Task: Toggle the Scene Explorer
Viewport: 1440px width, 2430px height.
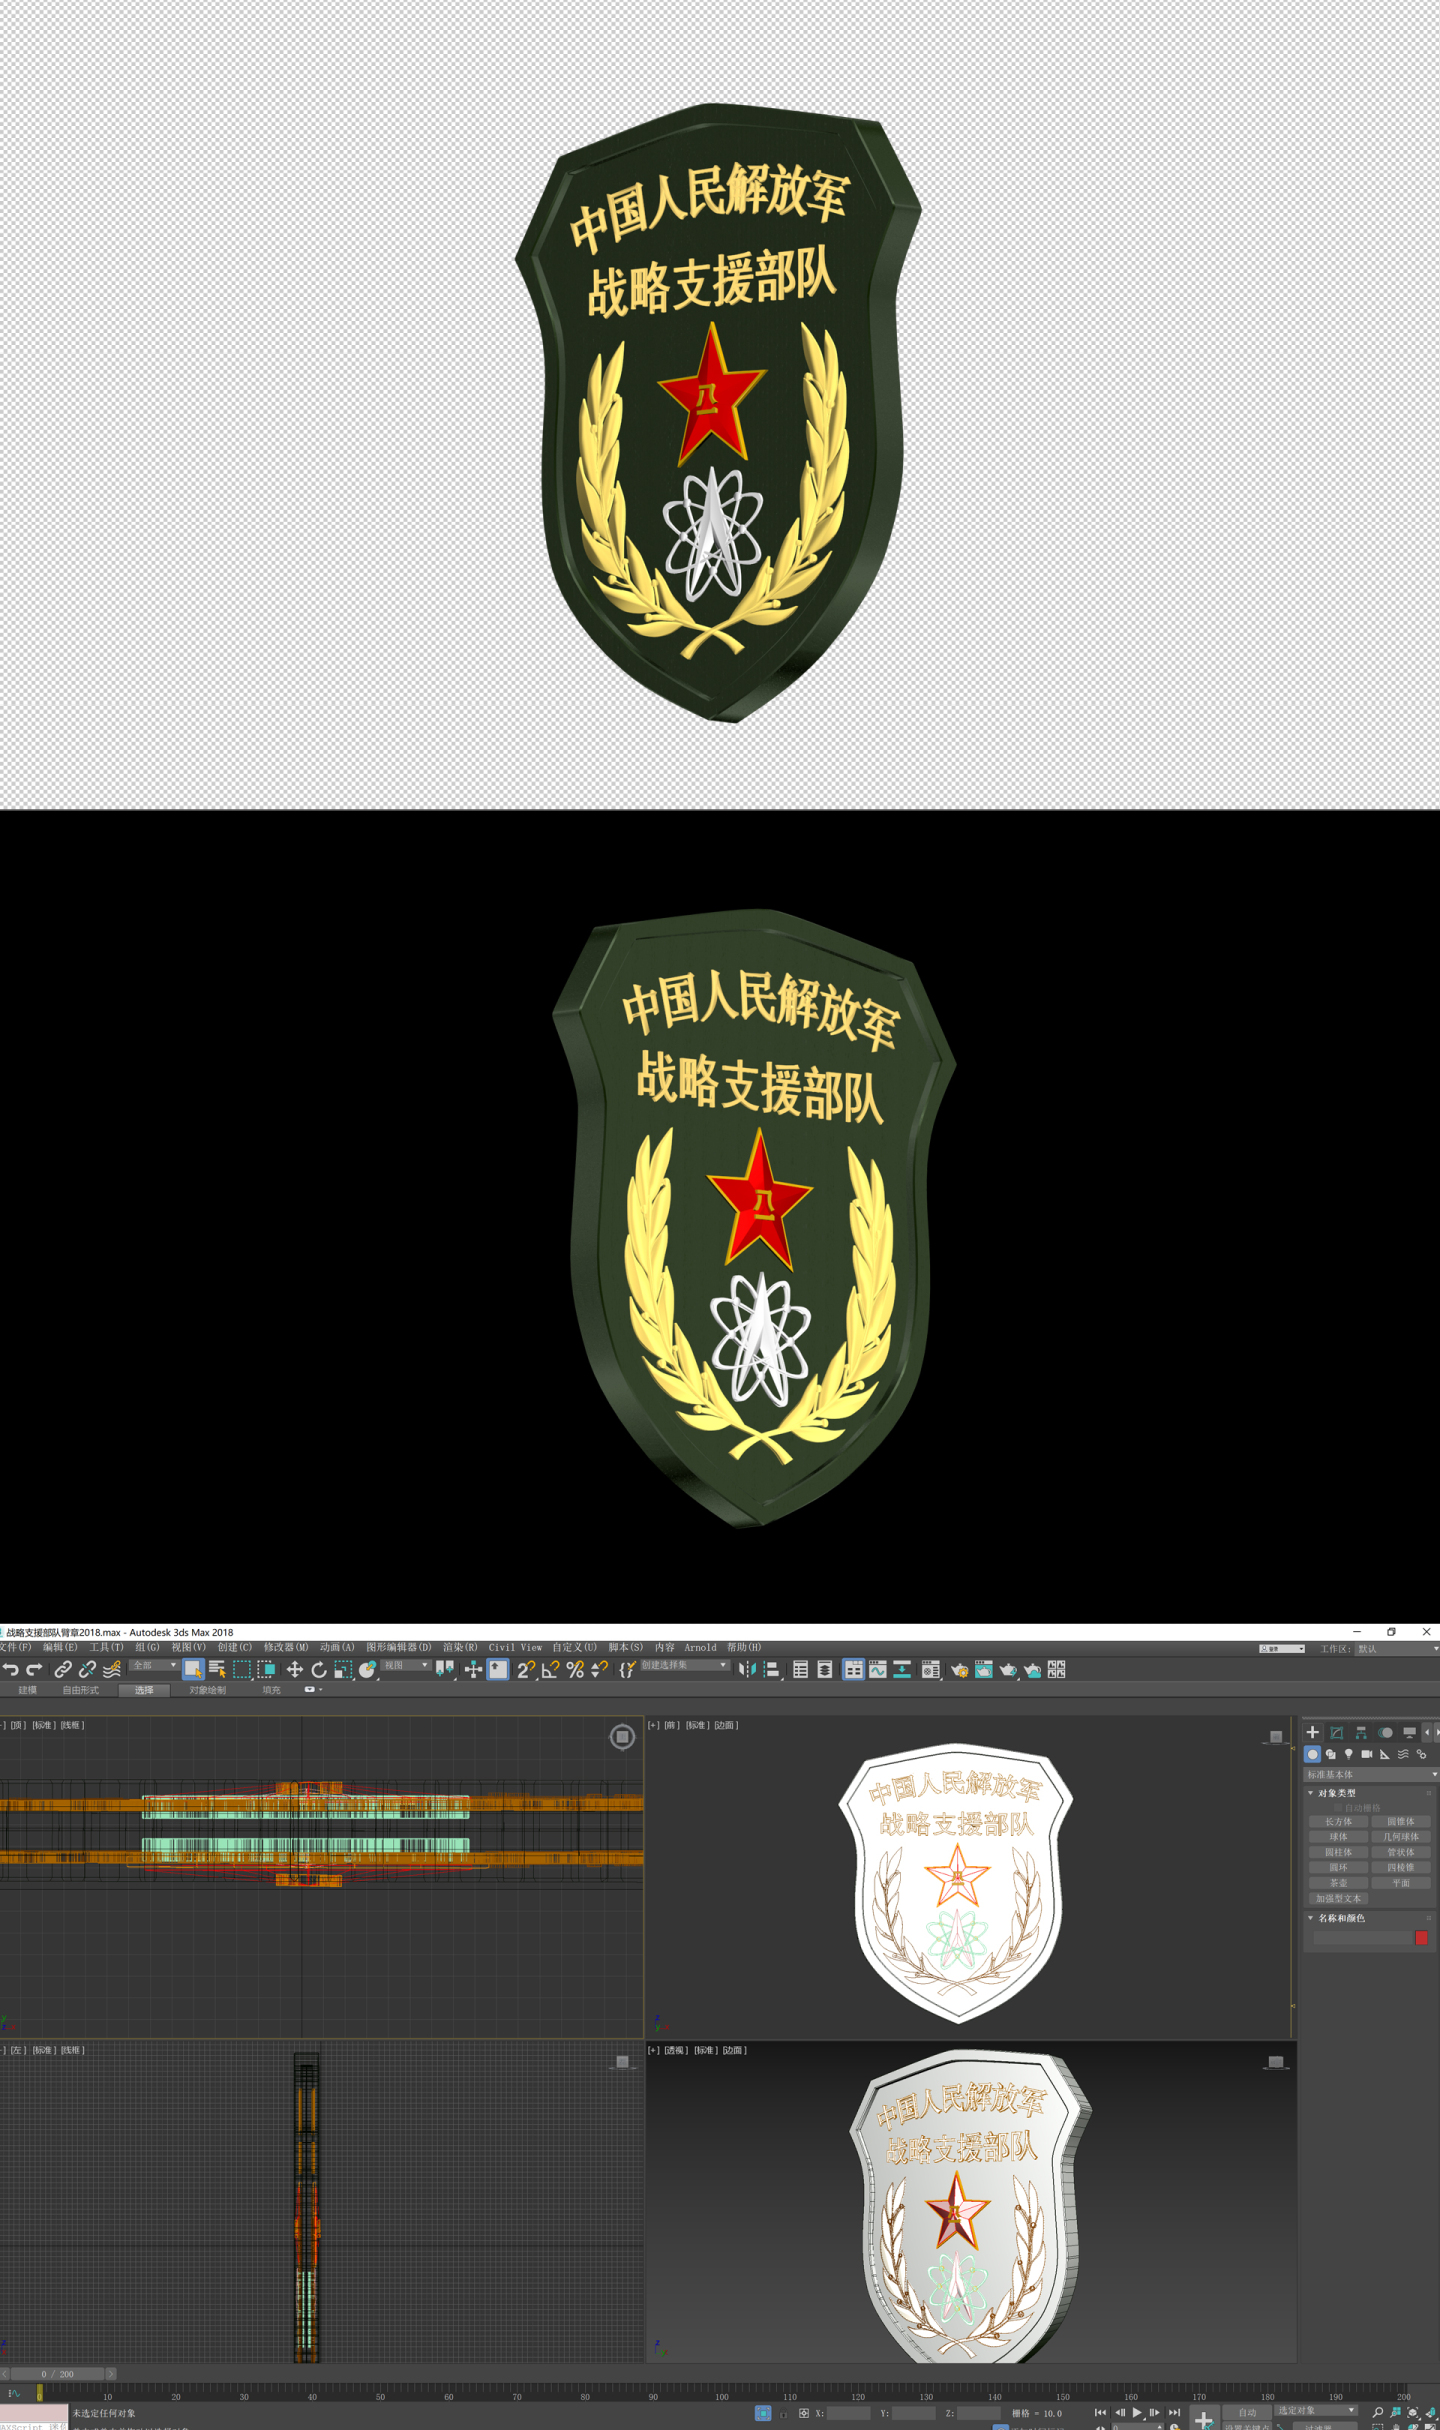Action: pos(800,1669)
